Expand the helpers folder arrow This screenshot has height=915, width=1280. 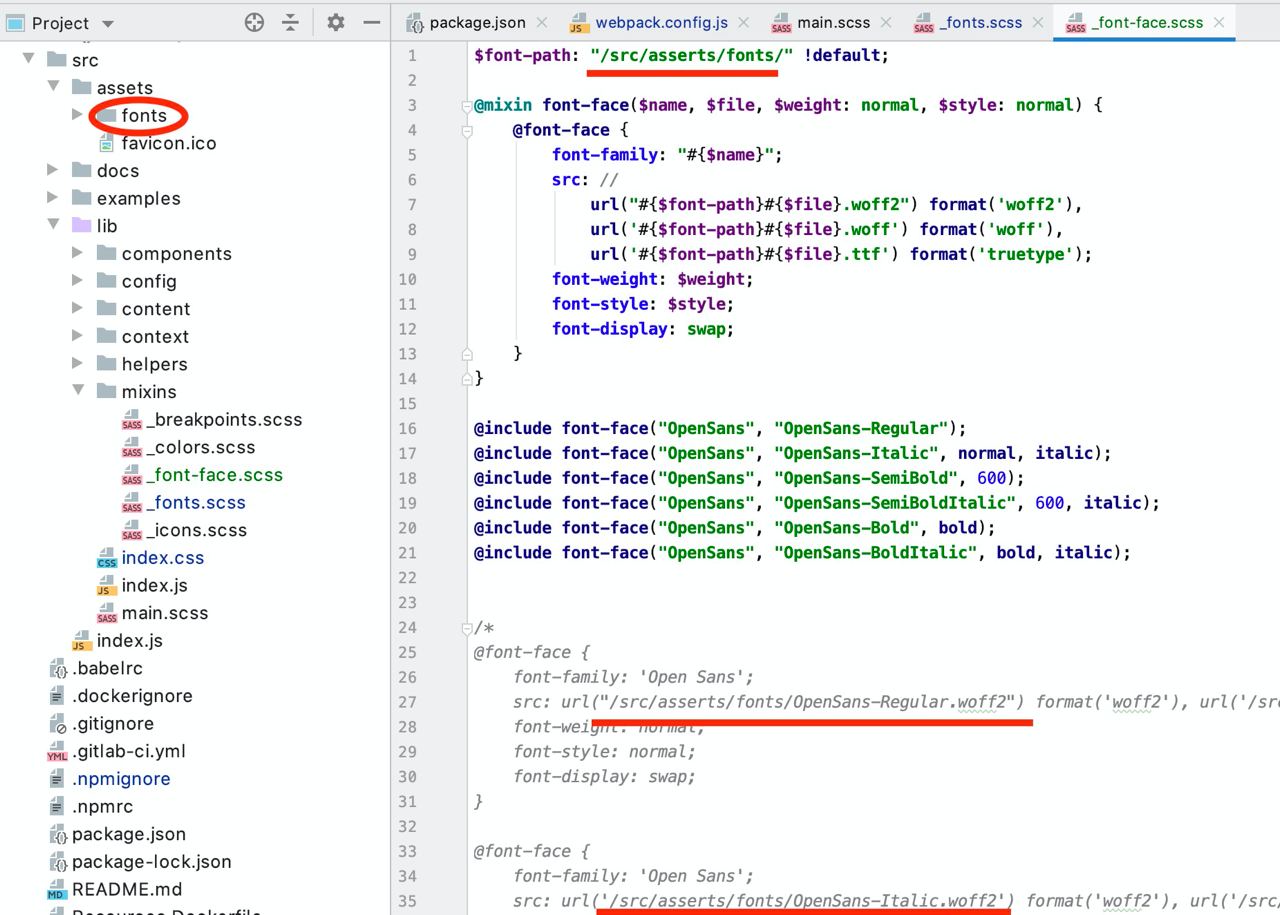click(78, 364)
